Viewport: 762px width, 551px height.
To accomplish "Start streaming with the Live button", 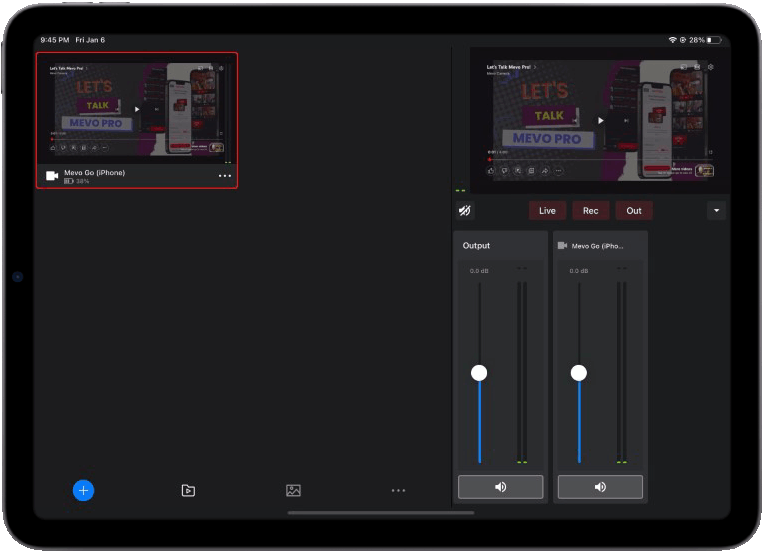I will tap(547, 211).
